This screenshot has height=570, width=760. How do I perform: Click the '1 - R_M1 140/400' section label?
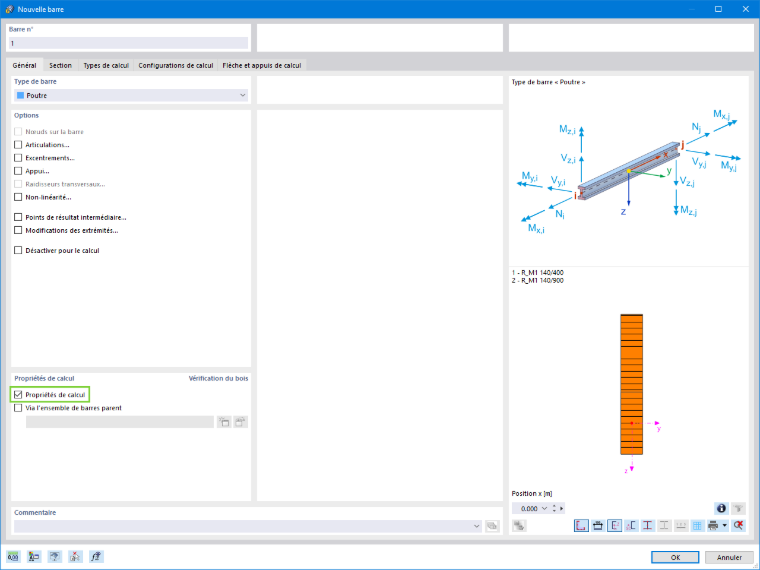click(538, 272)
